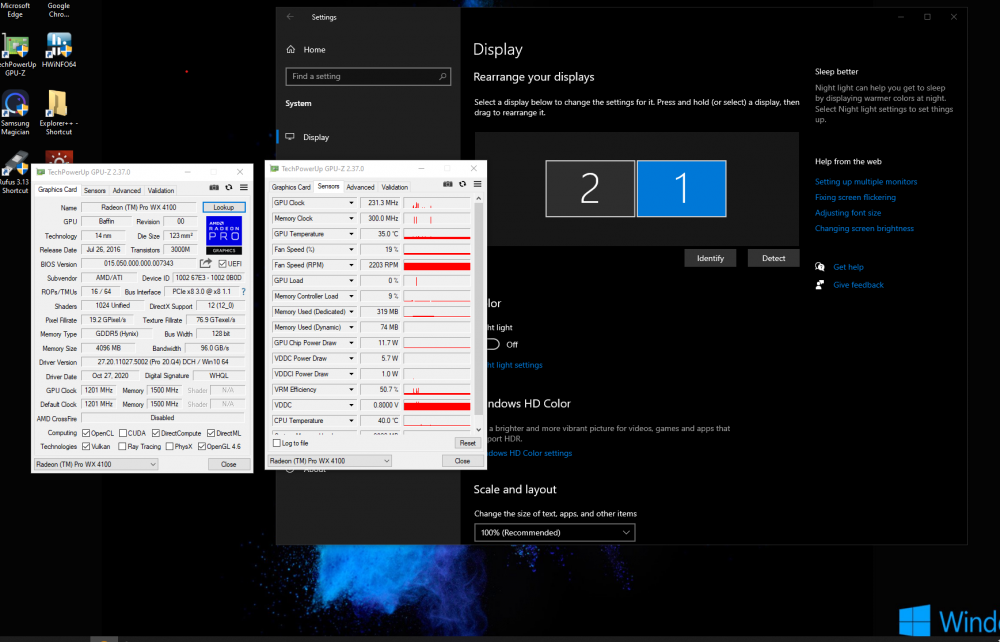Open GPU selector dropdown in Graphics Card window
Screen dimensions: 1000x642
96,464
